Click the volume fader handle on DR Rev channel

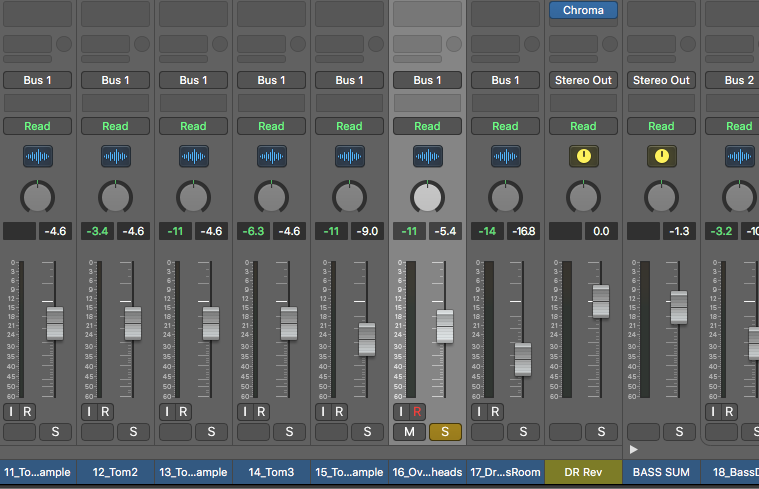(x=601, y=301)
